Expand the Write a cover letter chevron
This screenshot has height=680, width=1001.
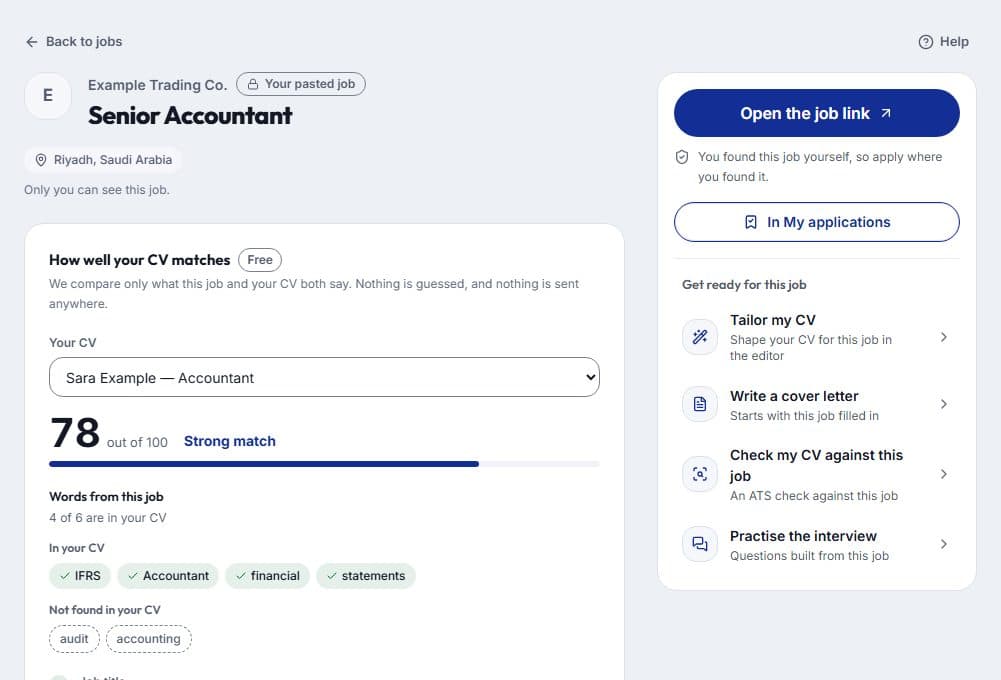[x=944, y=404]
